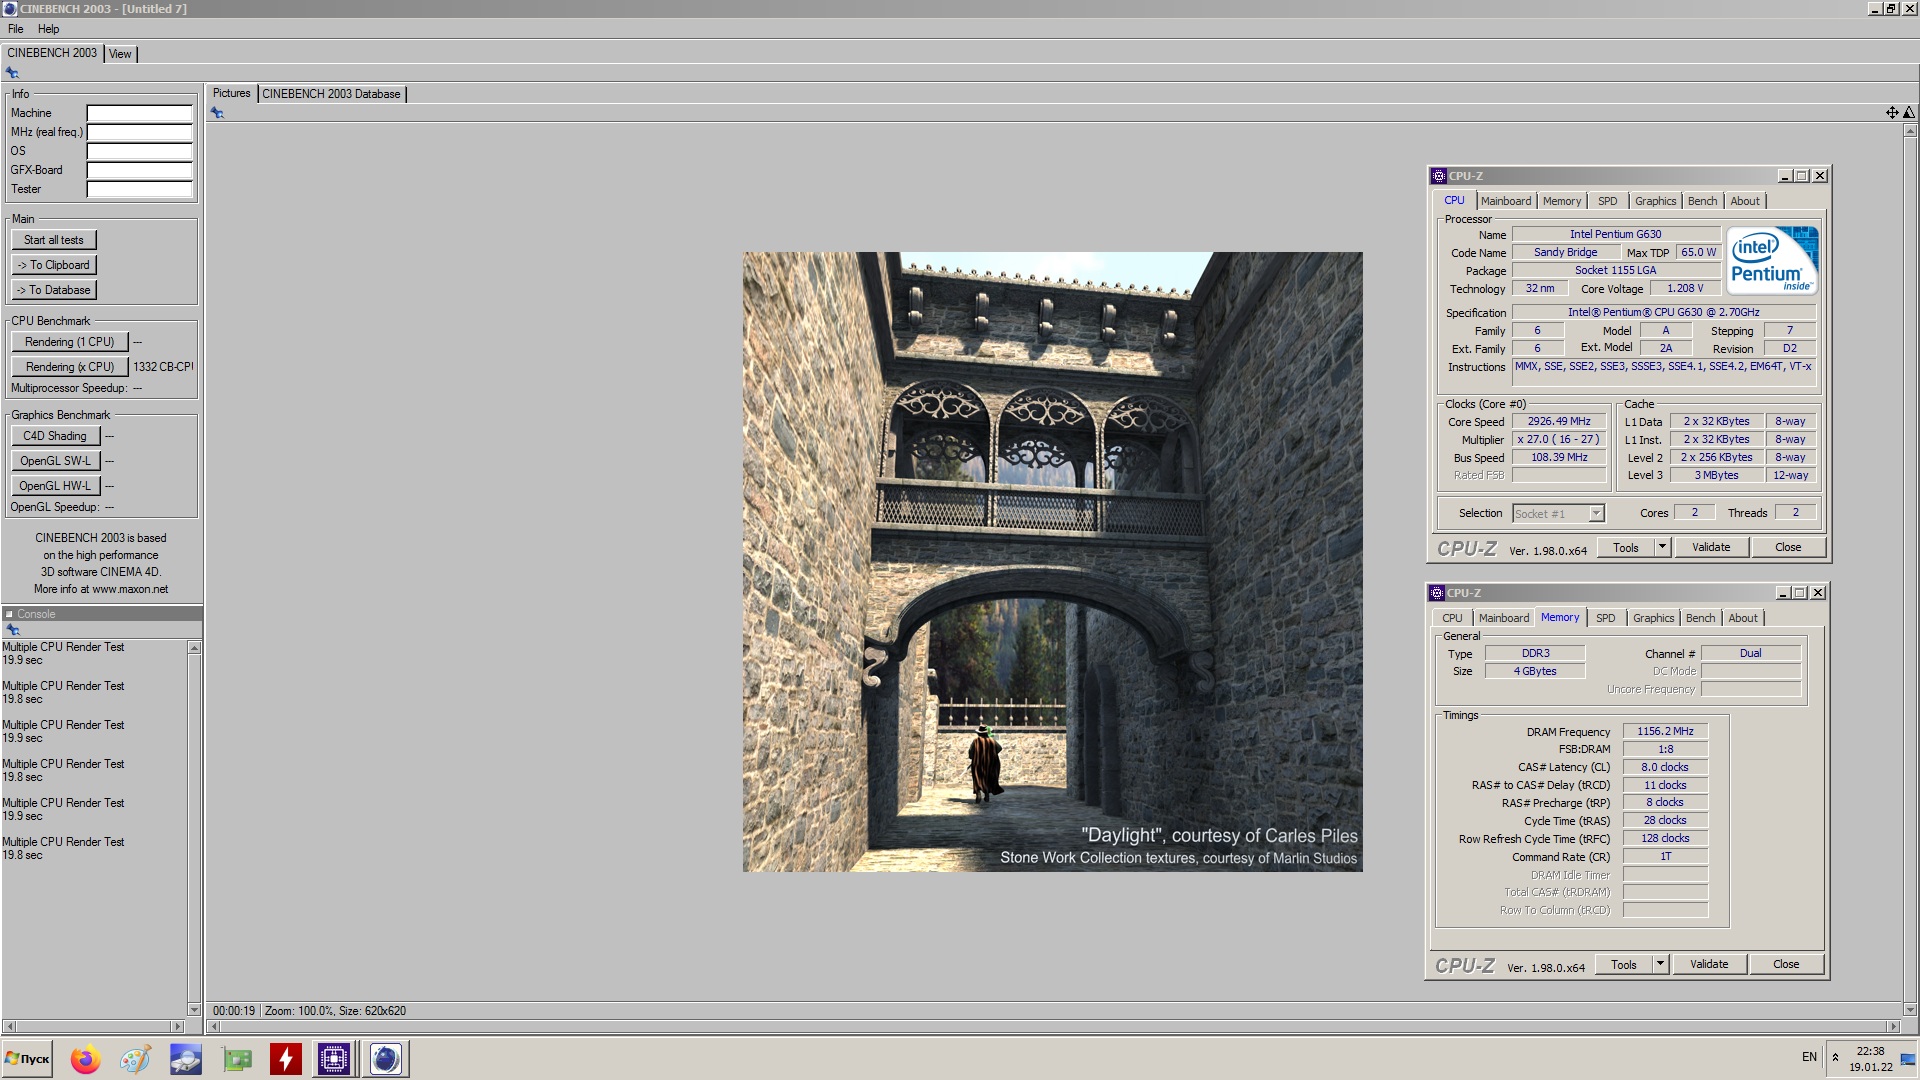
Task: Open the disk magnifier utility in taskbar
Action: [186, 1059]
